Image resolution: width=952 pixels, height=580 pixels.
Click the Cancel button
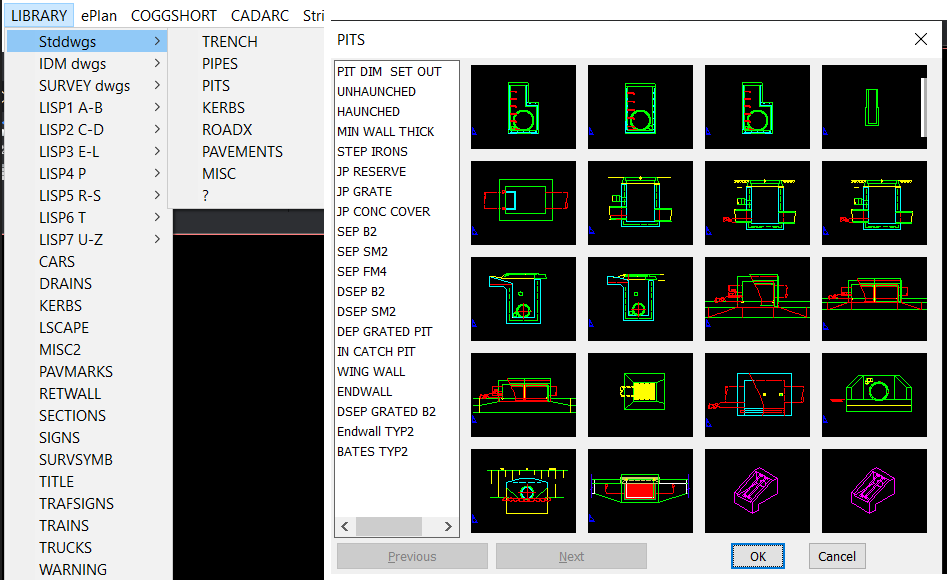[x=837, y=556]
